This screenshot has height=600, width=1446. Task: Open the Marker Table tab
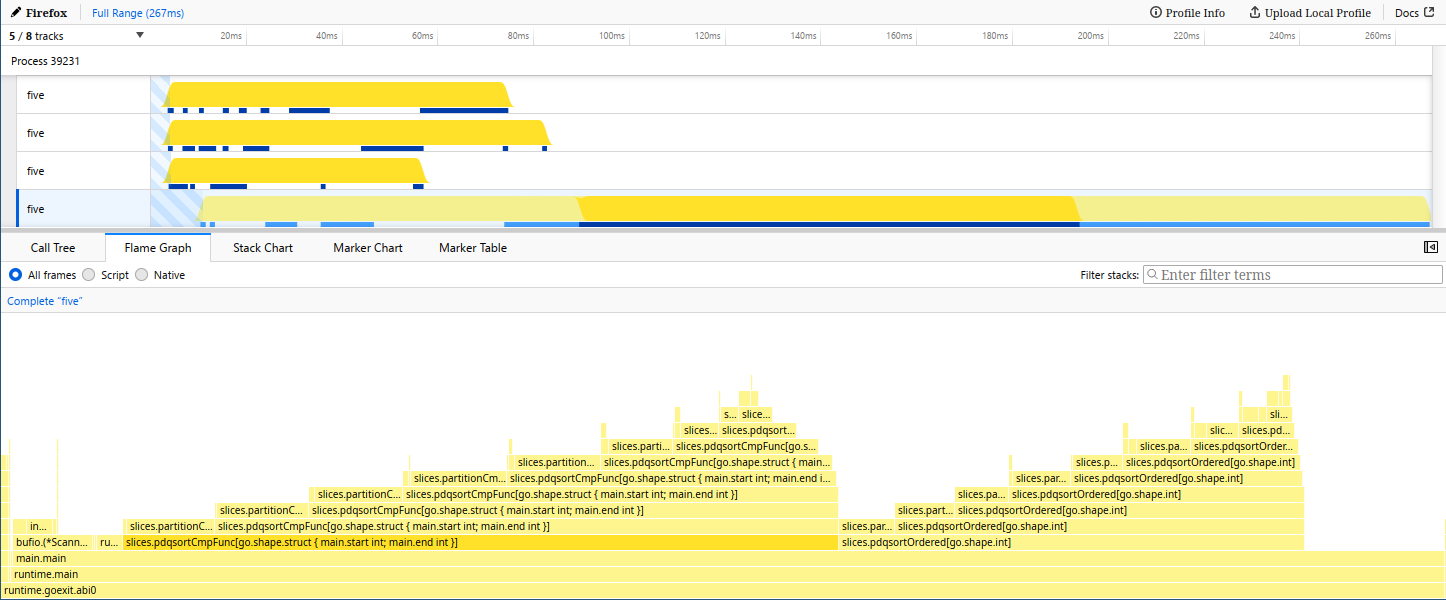coord(473,247)
